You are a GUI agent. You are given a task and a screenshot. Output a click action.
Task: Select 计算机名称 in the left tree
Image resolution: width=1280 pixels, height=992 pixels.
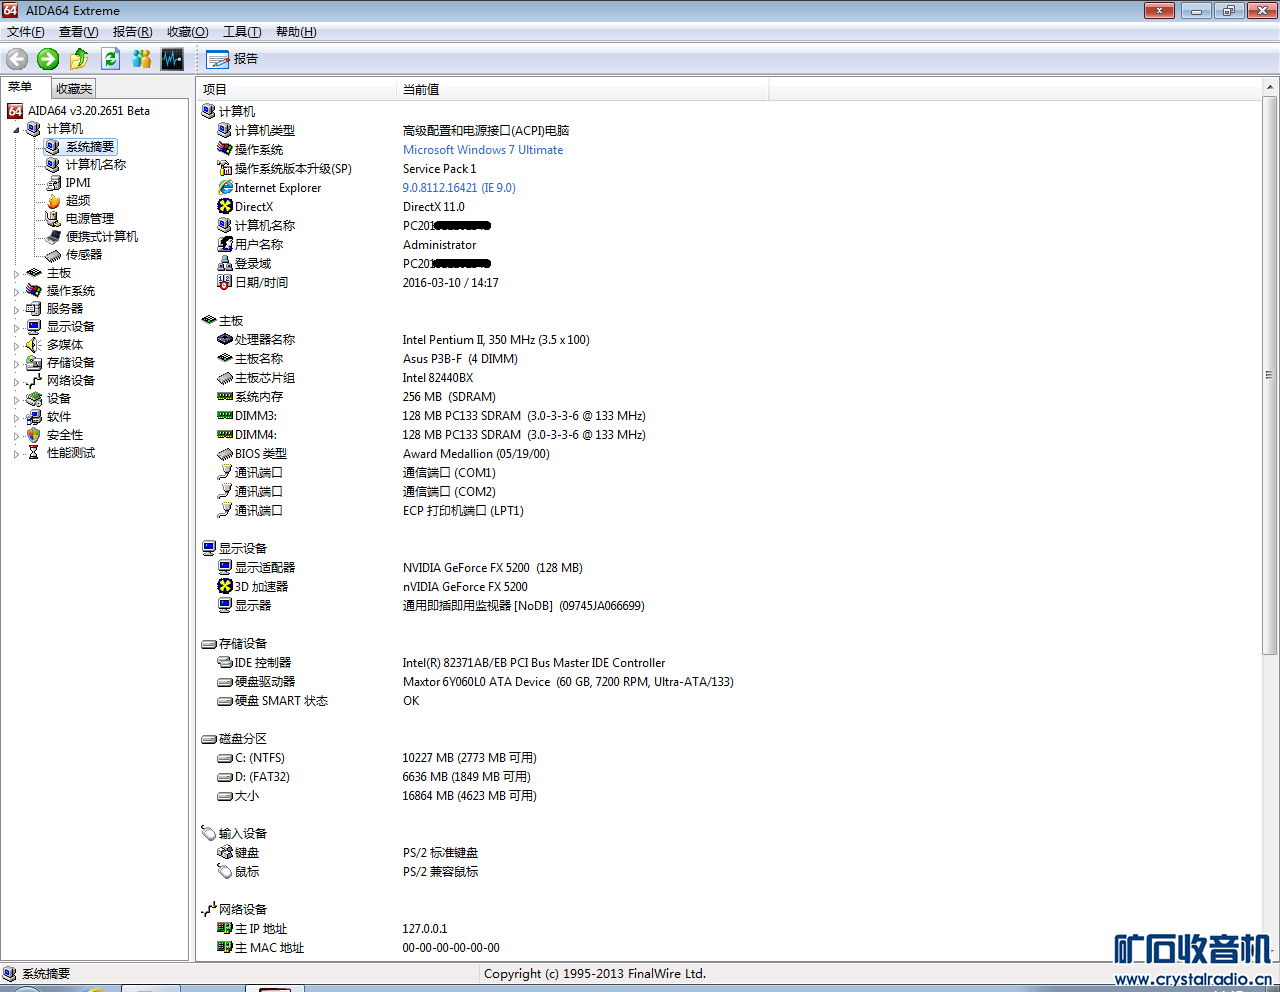(96, 165)
